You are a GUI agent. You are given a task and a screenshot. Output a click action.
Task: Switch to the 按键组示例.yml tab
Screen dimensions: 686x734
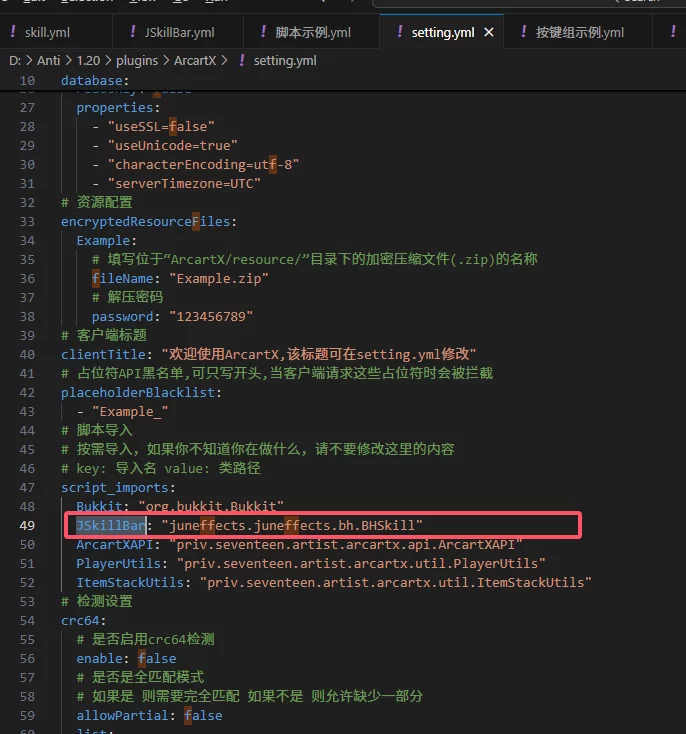click(579, 32)
